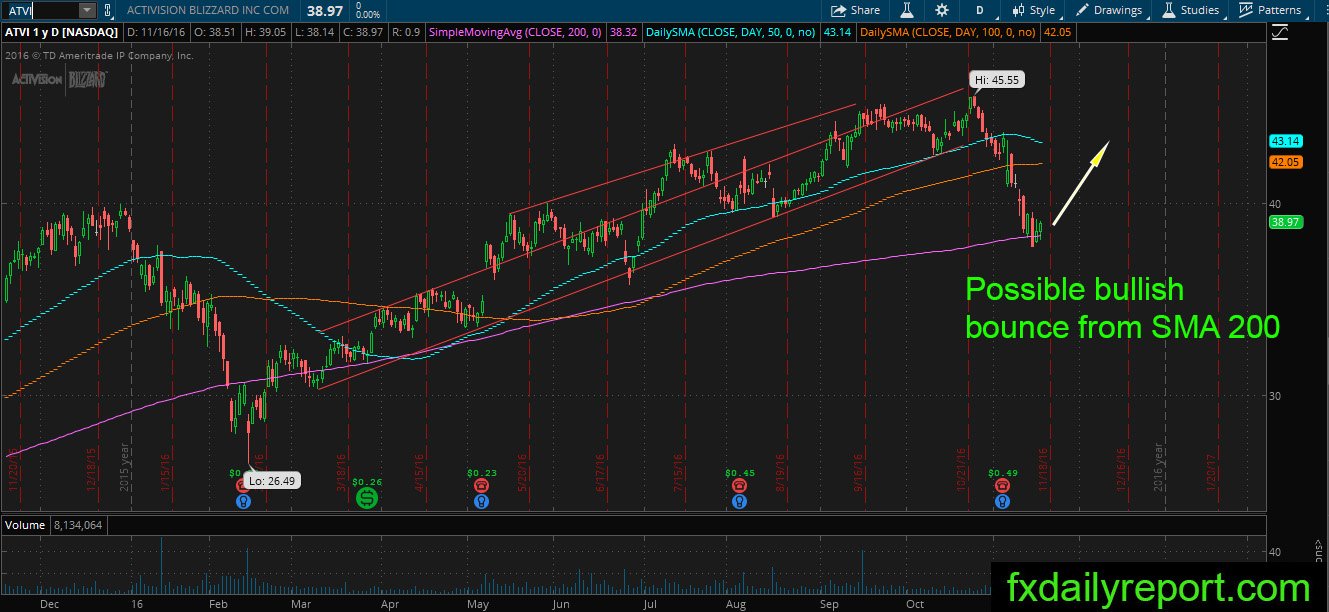The image size is (1329, 612).
Task: Open the symbol history dropdown arrow
Action: pyautogui.click(x=87, y=10)
